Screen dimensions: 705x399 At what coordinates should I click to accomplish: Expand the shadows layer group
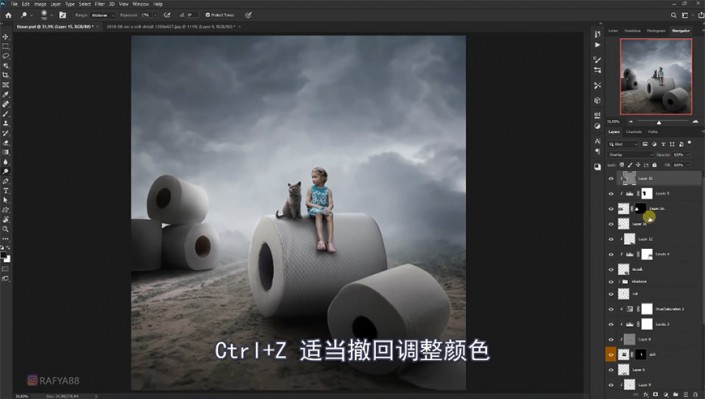click(x=619, y=282)
